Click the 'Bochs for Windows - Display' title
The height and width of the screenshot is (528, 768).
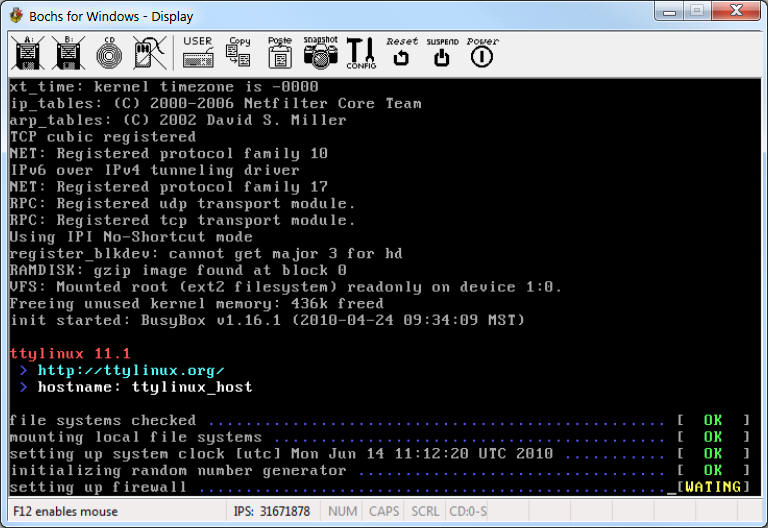111,16
